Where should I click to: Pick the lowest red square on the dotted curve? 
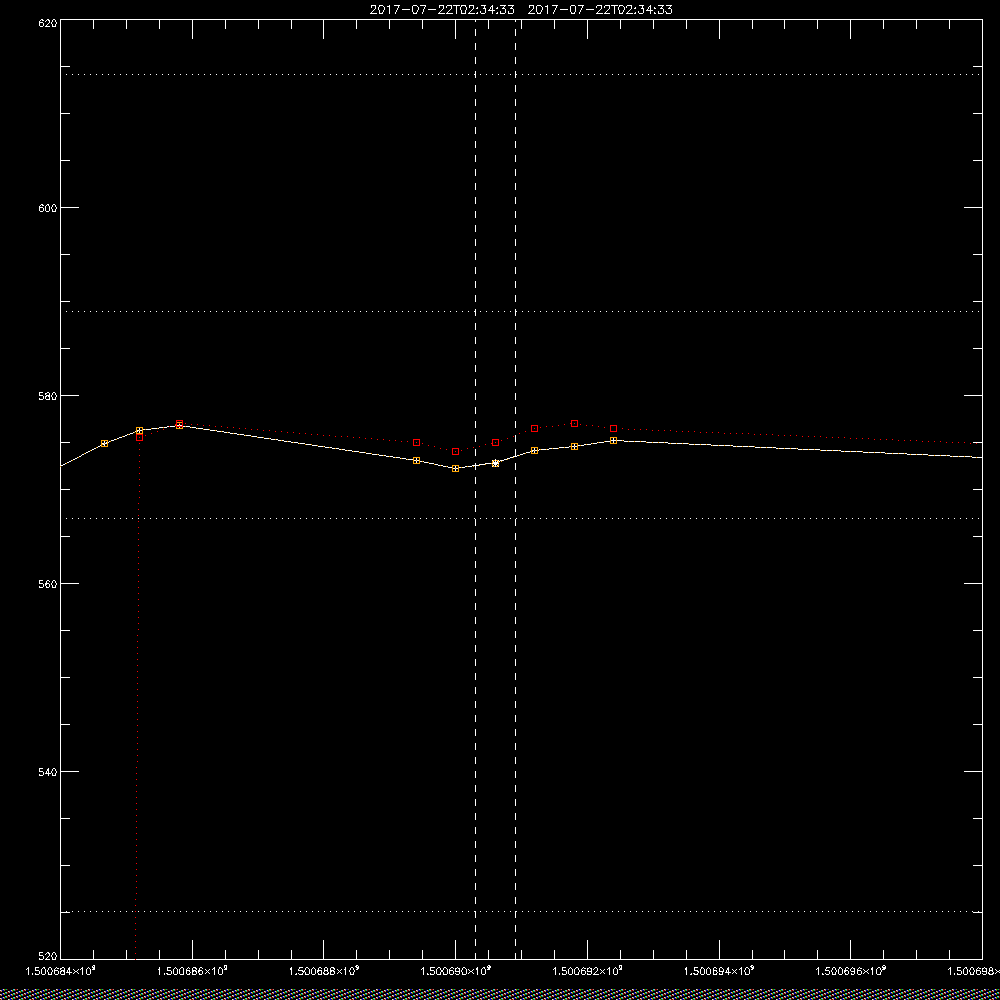point(455,452)
